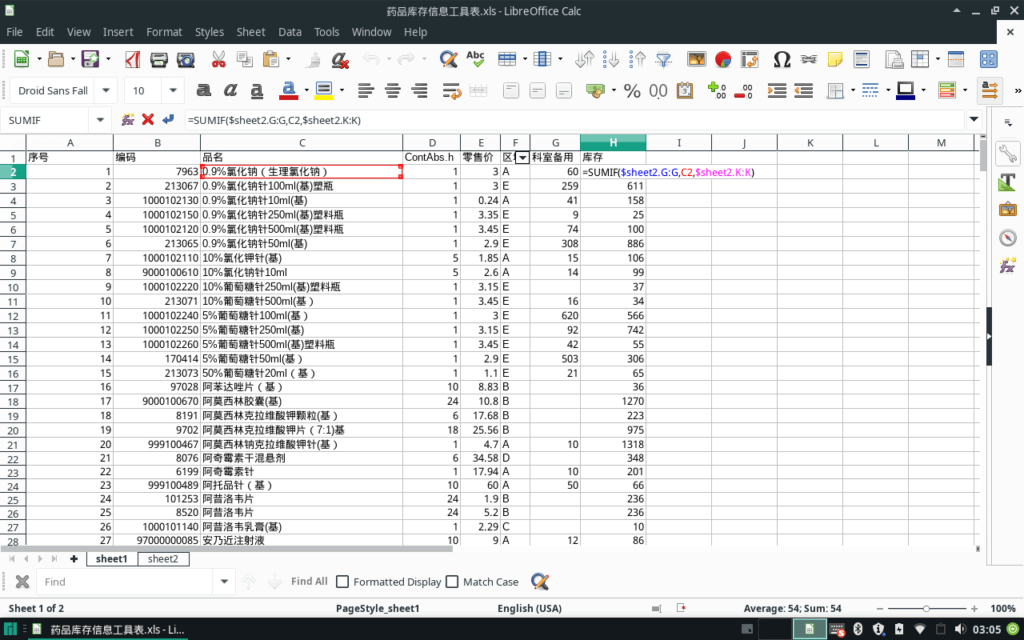1024x640 pixels.
Task: Open the Find & Replace tool
Action: [447, 59]
